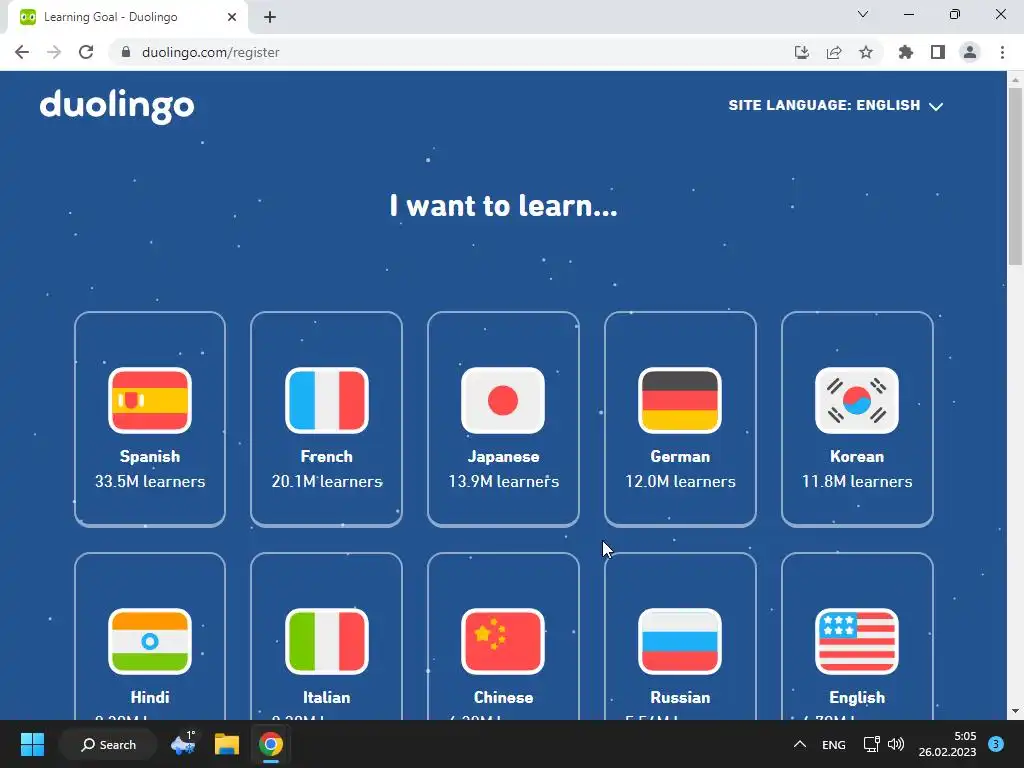Open the tab search chevron
The height and width of the screenshot is (768, 1024).
tap(863, 14)
